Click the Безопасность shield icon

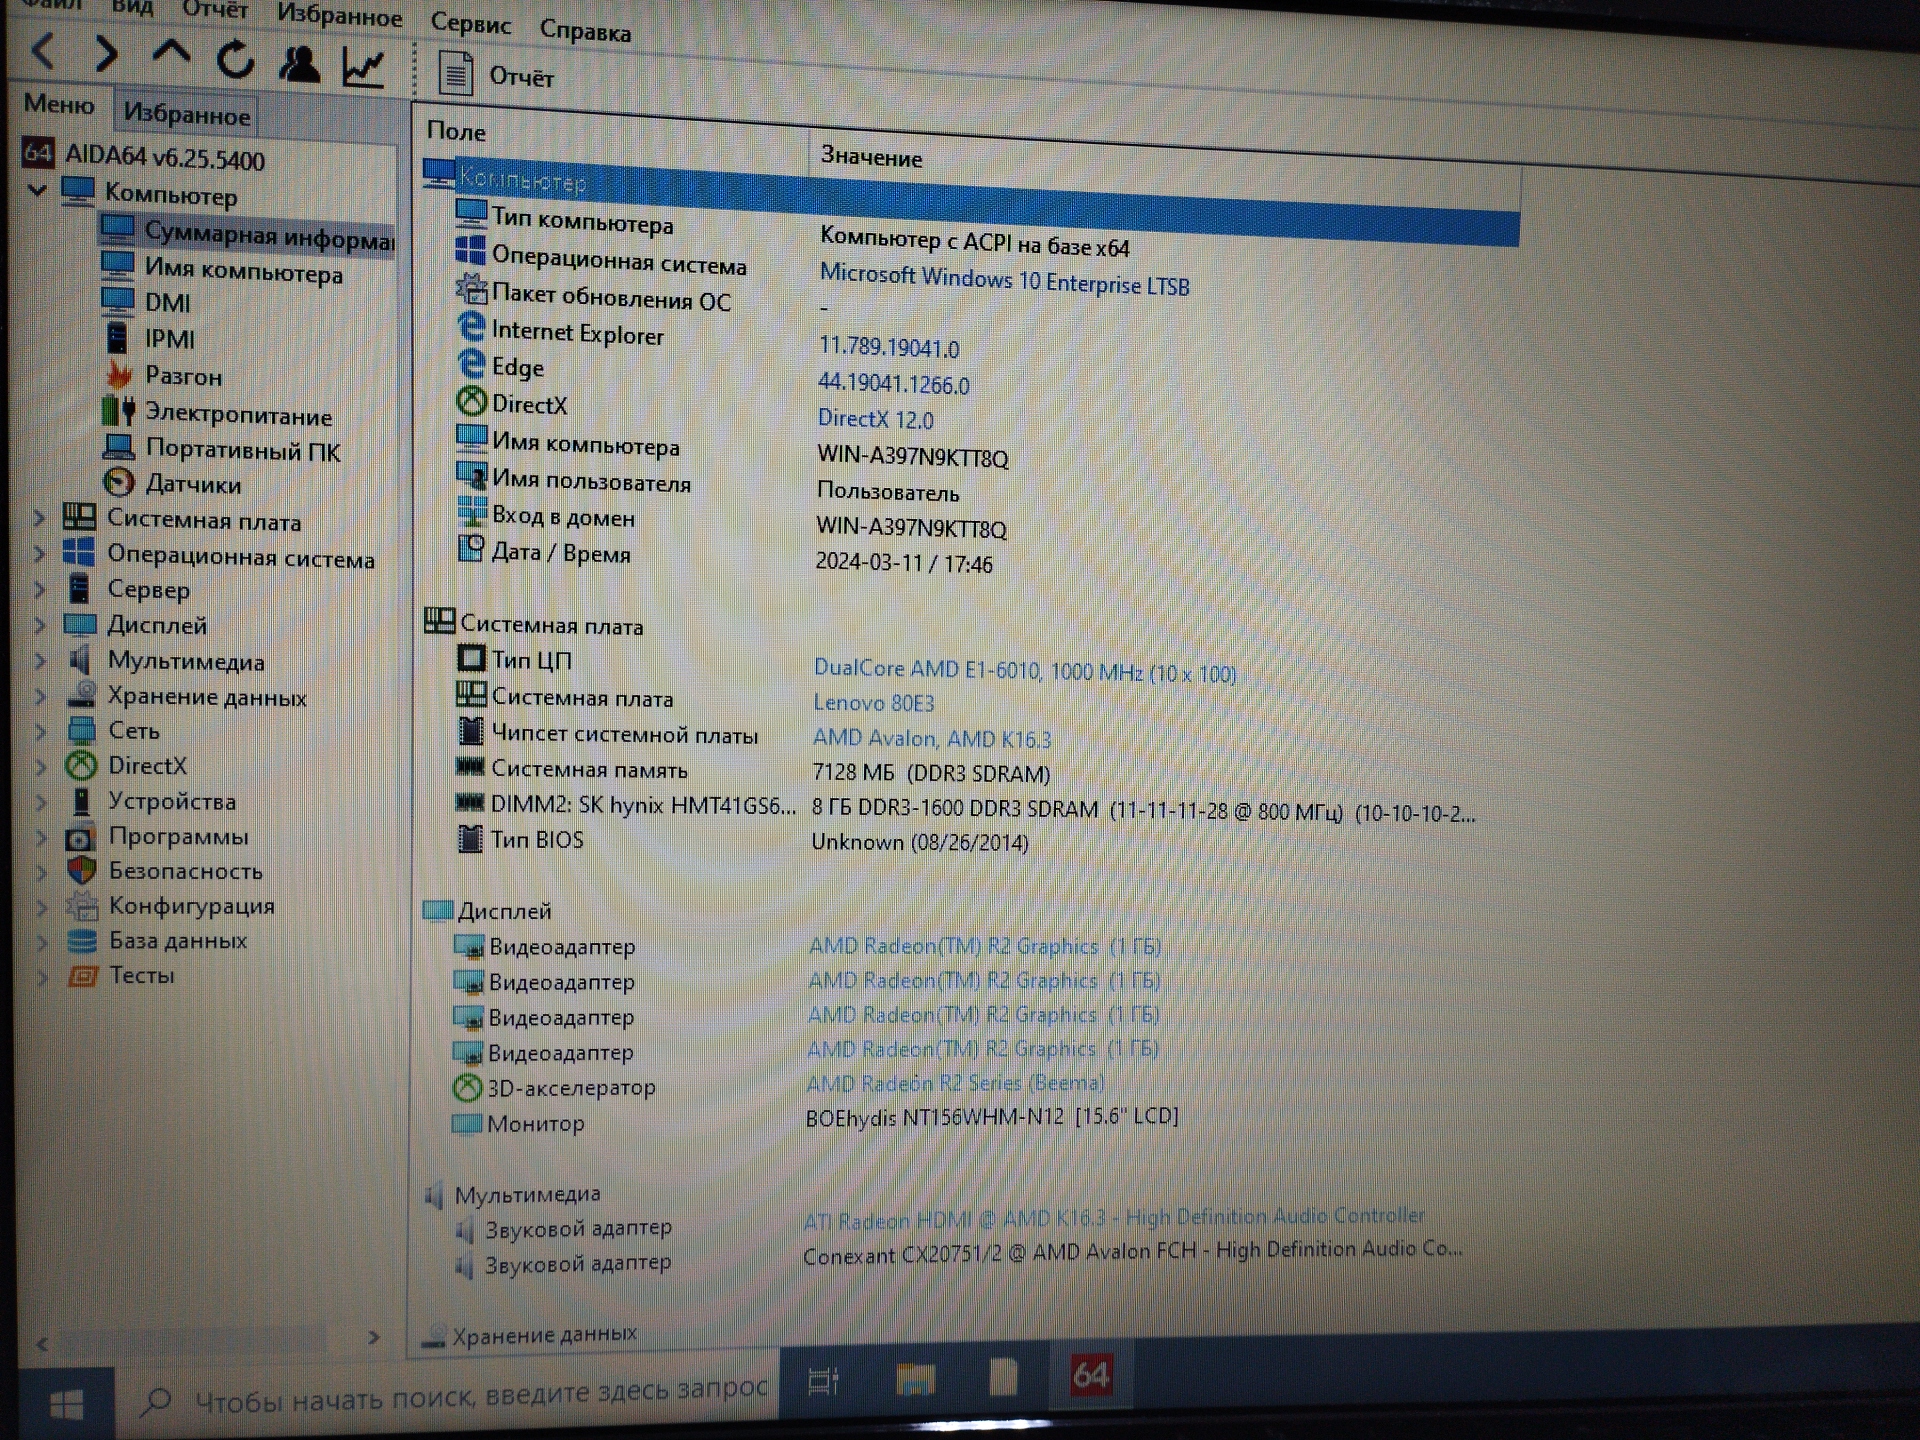pyautogui.click(x=82, y=870)
